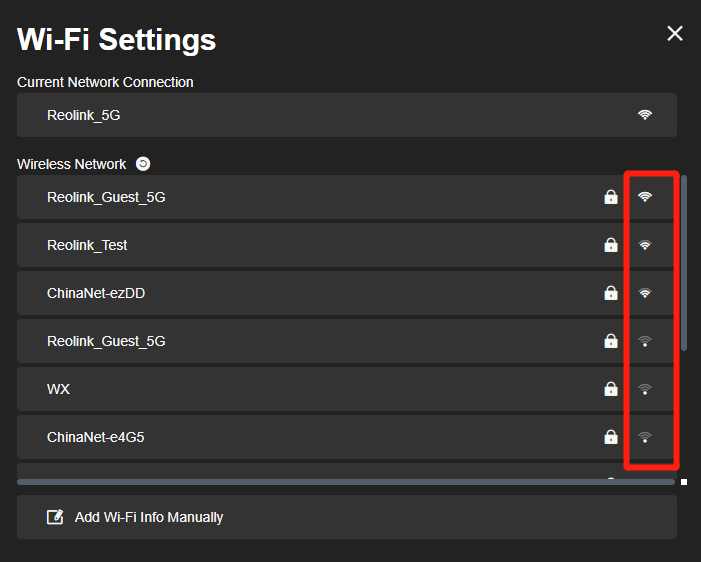Close the Wi-Fi Settings dialog
The width and height of the screenshot is (701, 562).
tap(675, 33)
